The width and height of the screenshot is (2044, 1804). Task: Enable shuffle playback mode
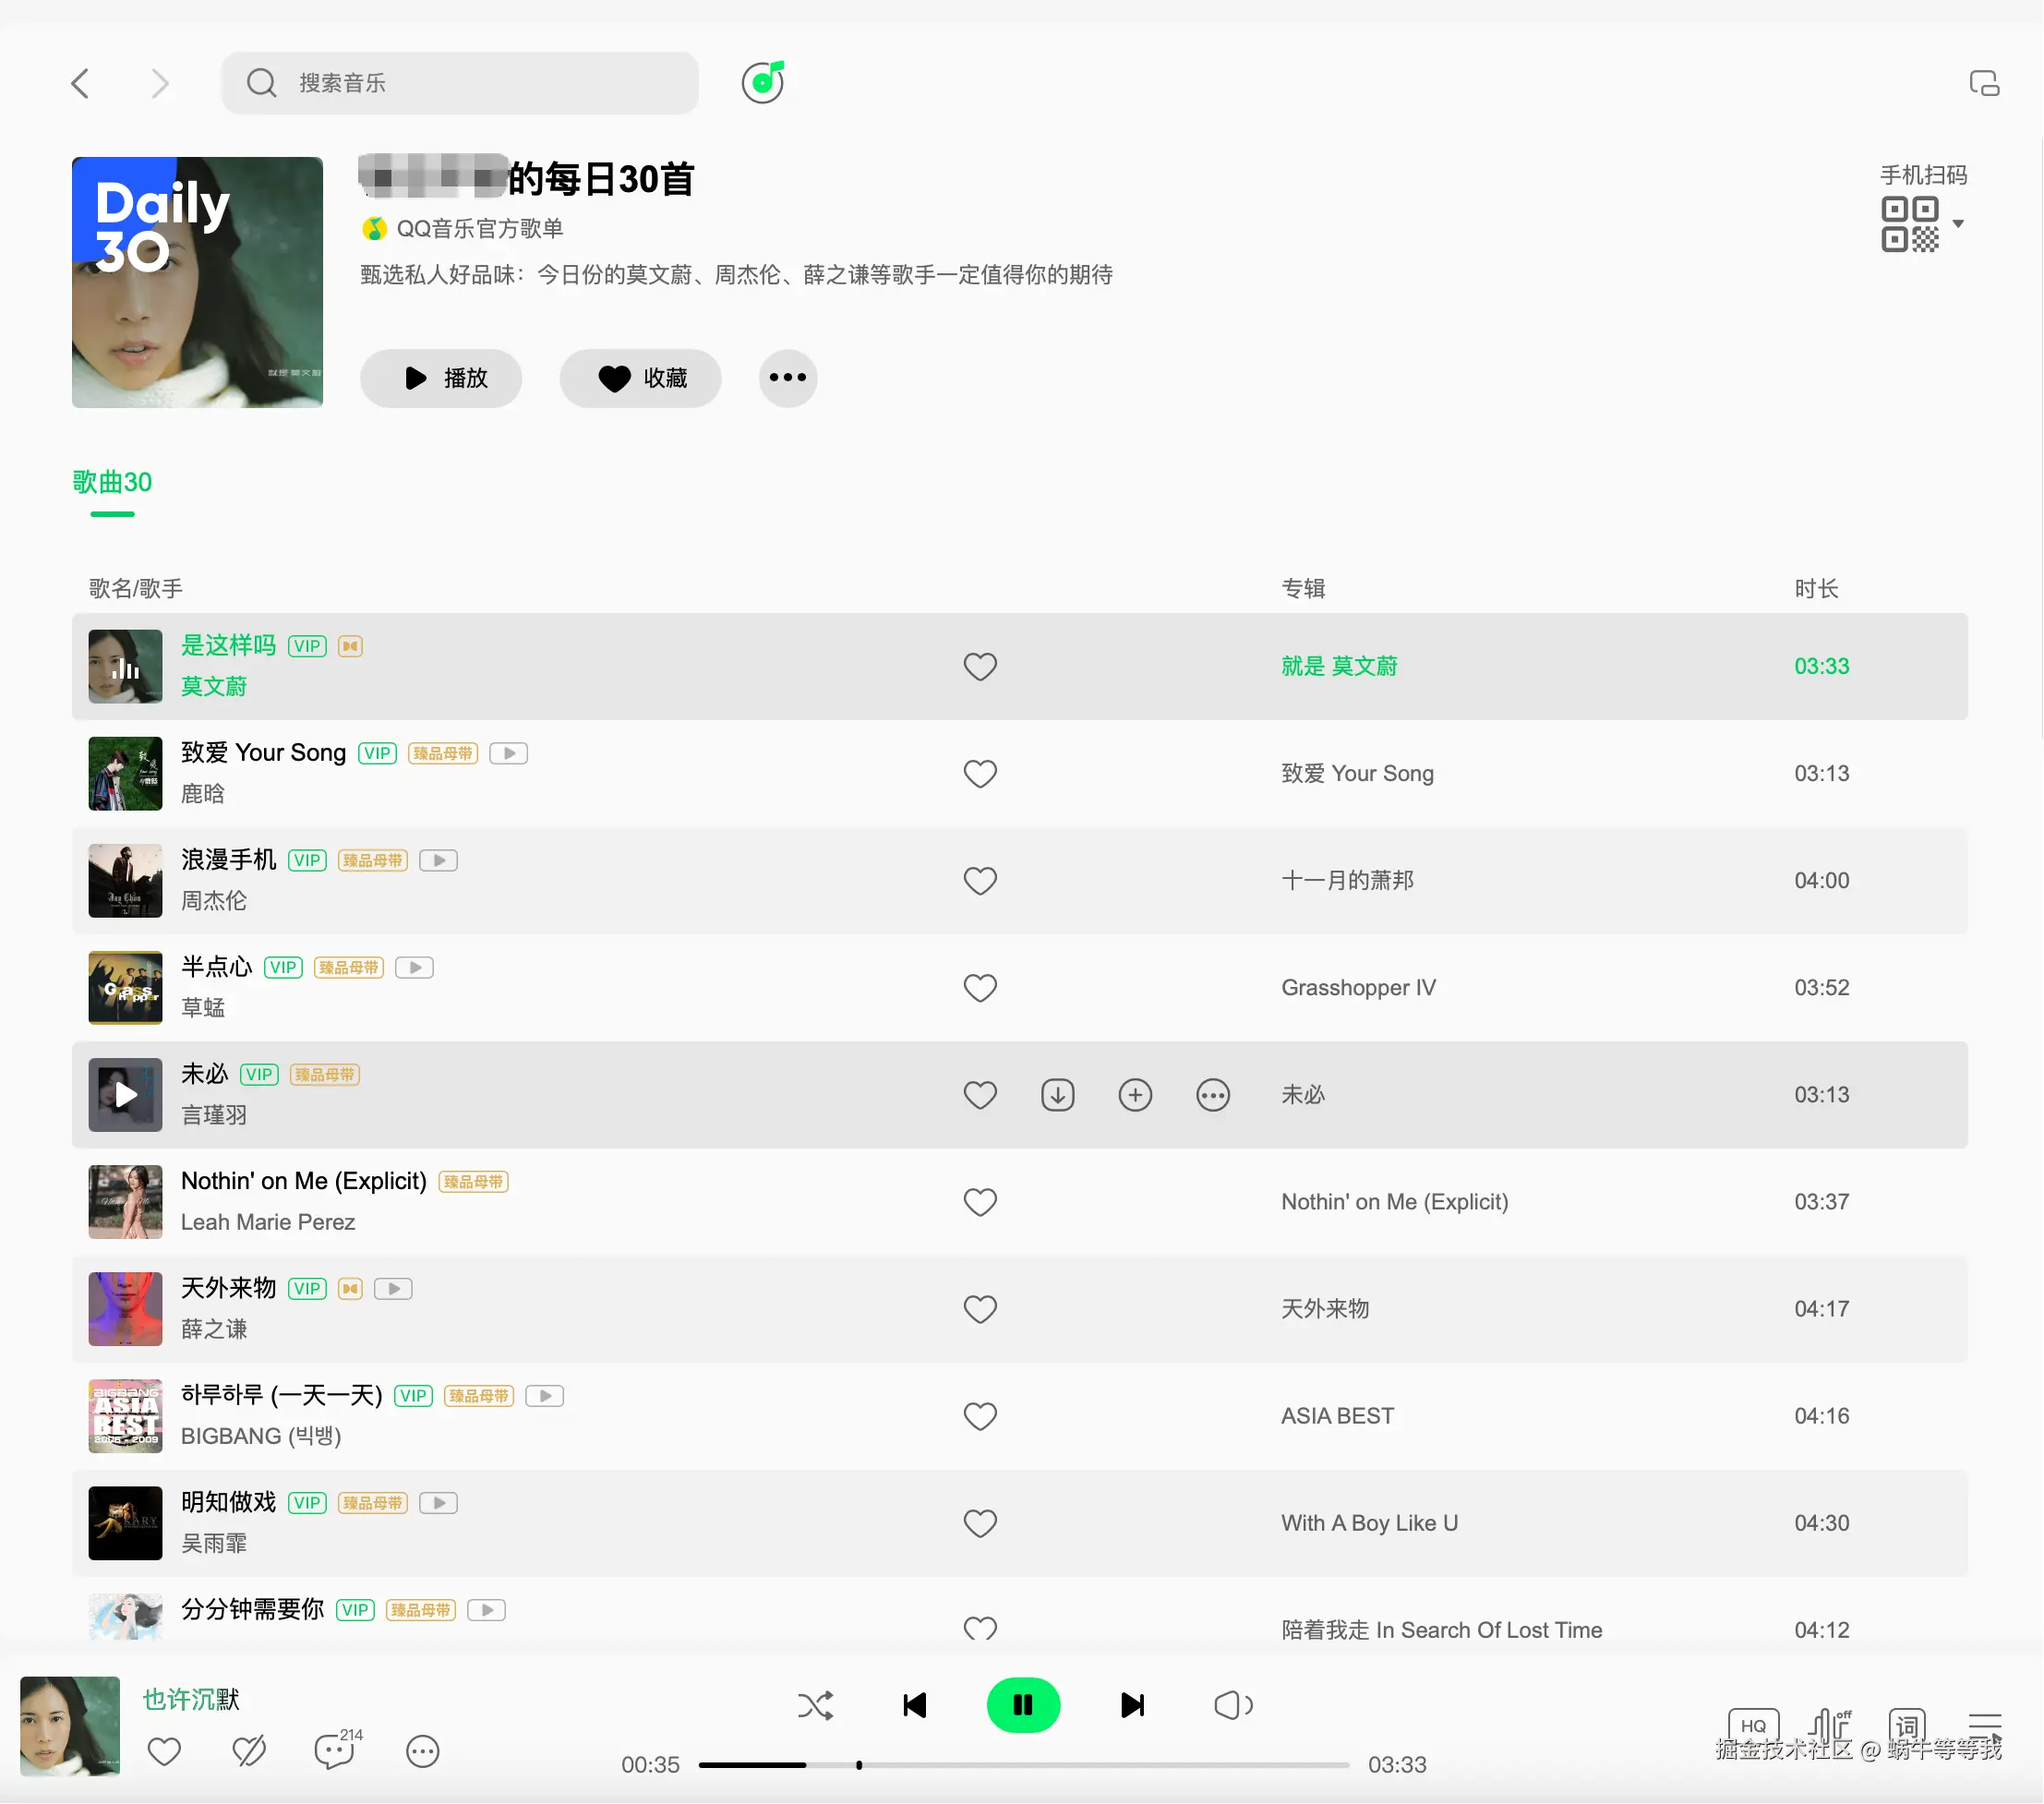point(816,1705)
